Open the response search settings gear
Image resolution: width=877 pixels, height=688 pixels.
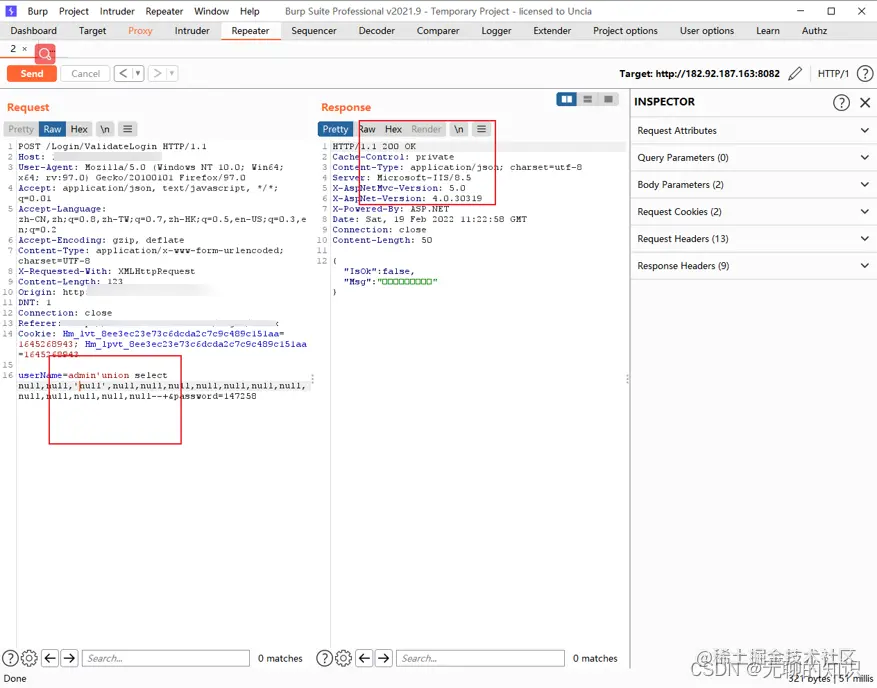(343, 658)
